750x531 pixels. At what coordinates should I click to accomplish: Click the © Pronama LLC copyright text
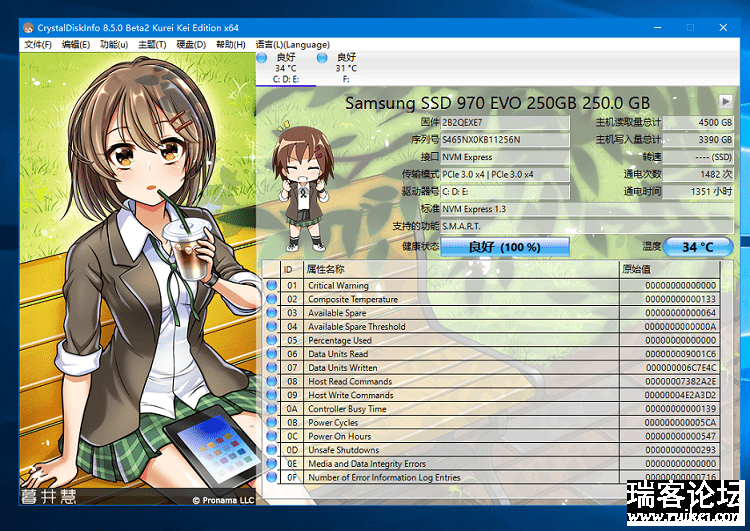click(x=223, y=500)
